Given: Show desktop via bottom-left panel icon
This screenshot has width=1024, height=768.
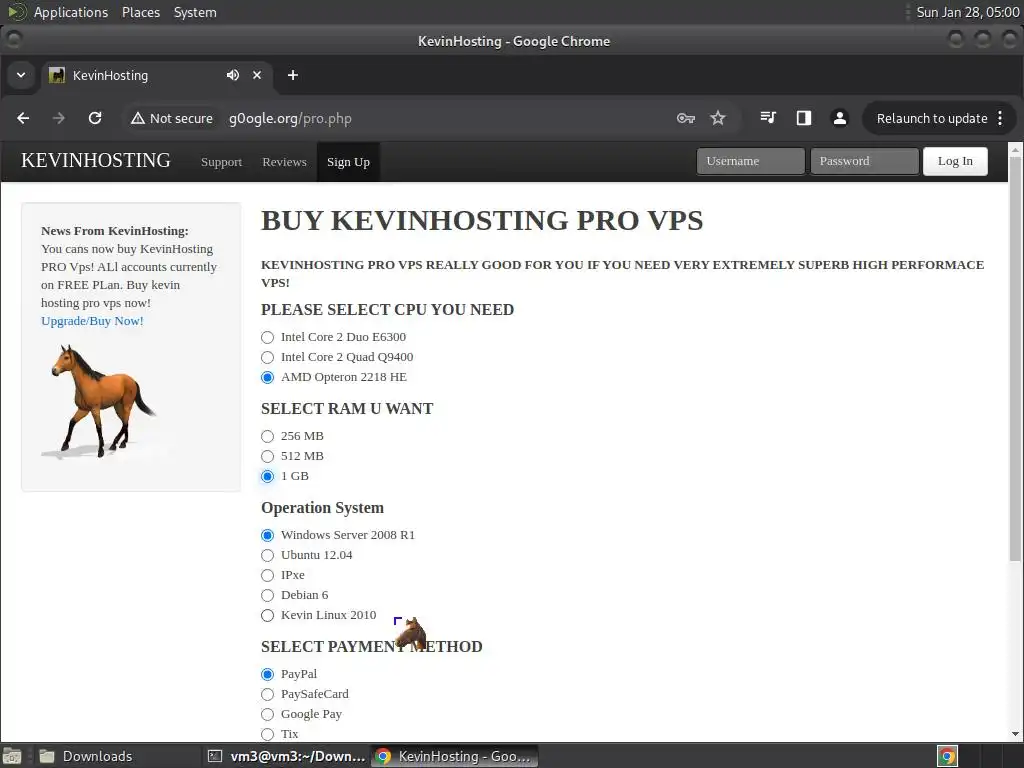Looking at the screenshot, I should click(12, 756).
